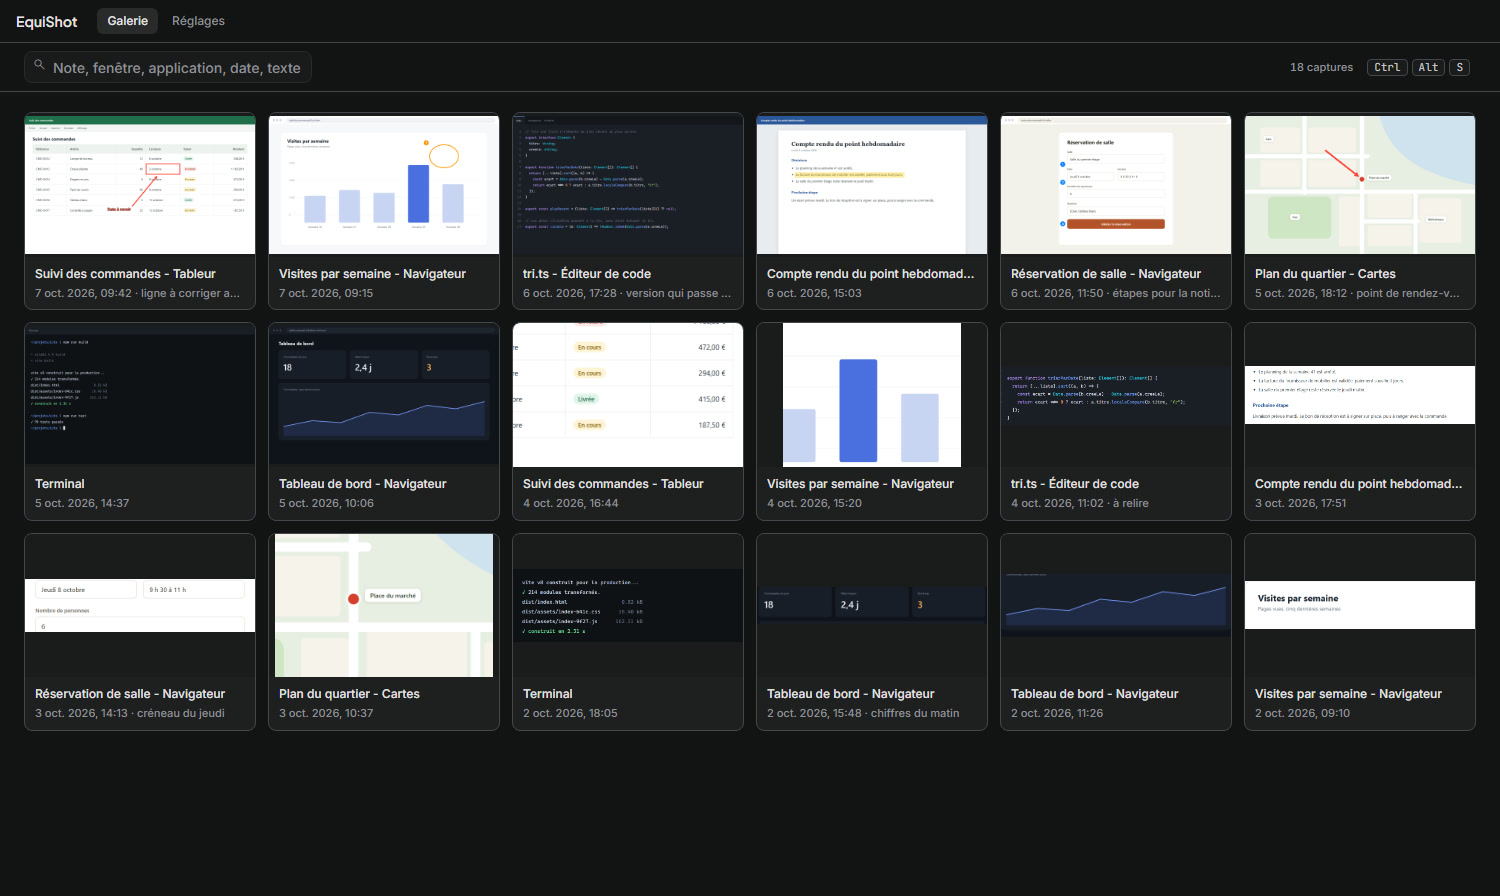The image size is (1500, 896).
Task: Click the Ctrl shortcut key badge
Action: pyautogui.click(x=1387, y=67)
